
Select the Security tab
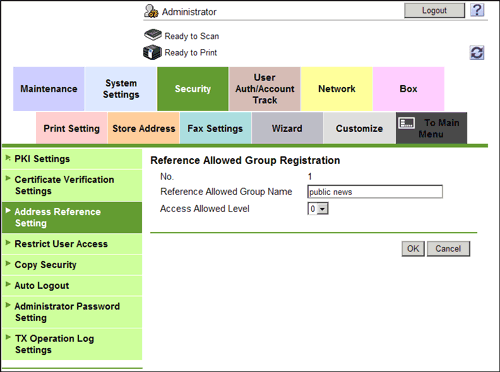tap(193, 89)
